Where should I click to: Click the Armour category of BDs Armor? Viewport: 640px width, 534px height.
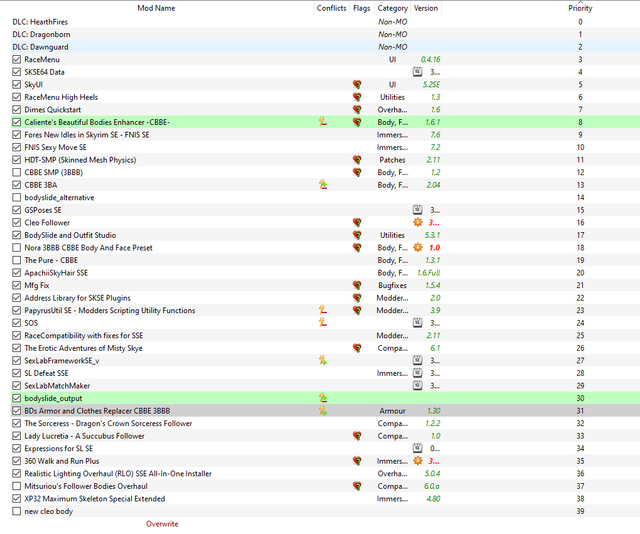tap(392, 411)
